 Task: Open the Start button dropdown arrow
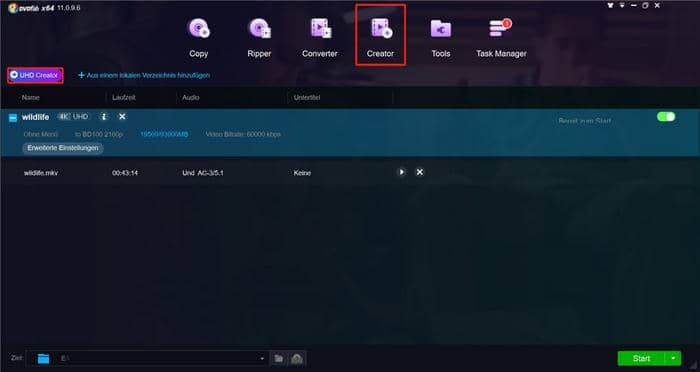[673, 358]
